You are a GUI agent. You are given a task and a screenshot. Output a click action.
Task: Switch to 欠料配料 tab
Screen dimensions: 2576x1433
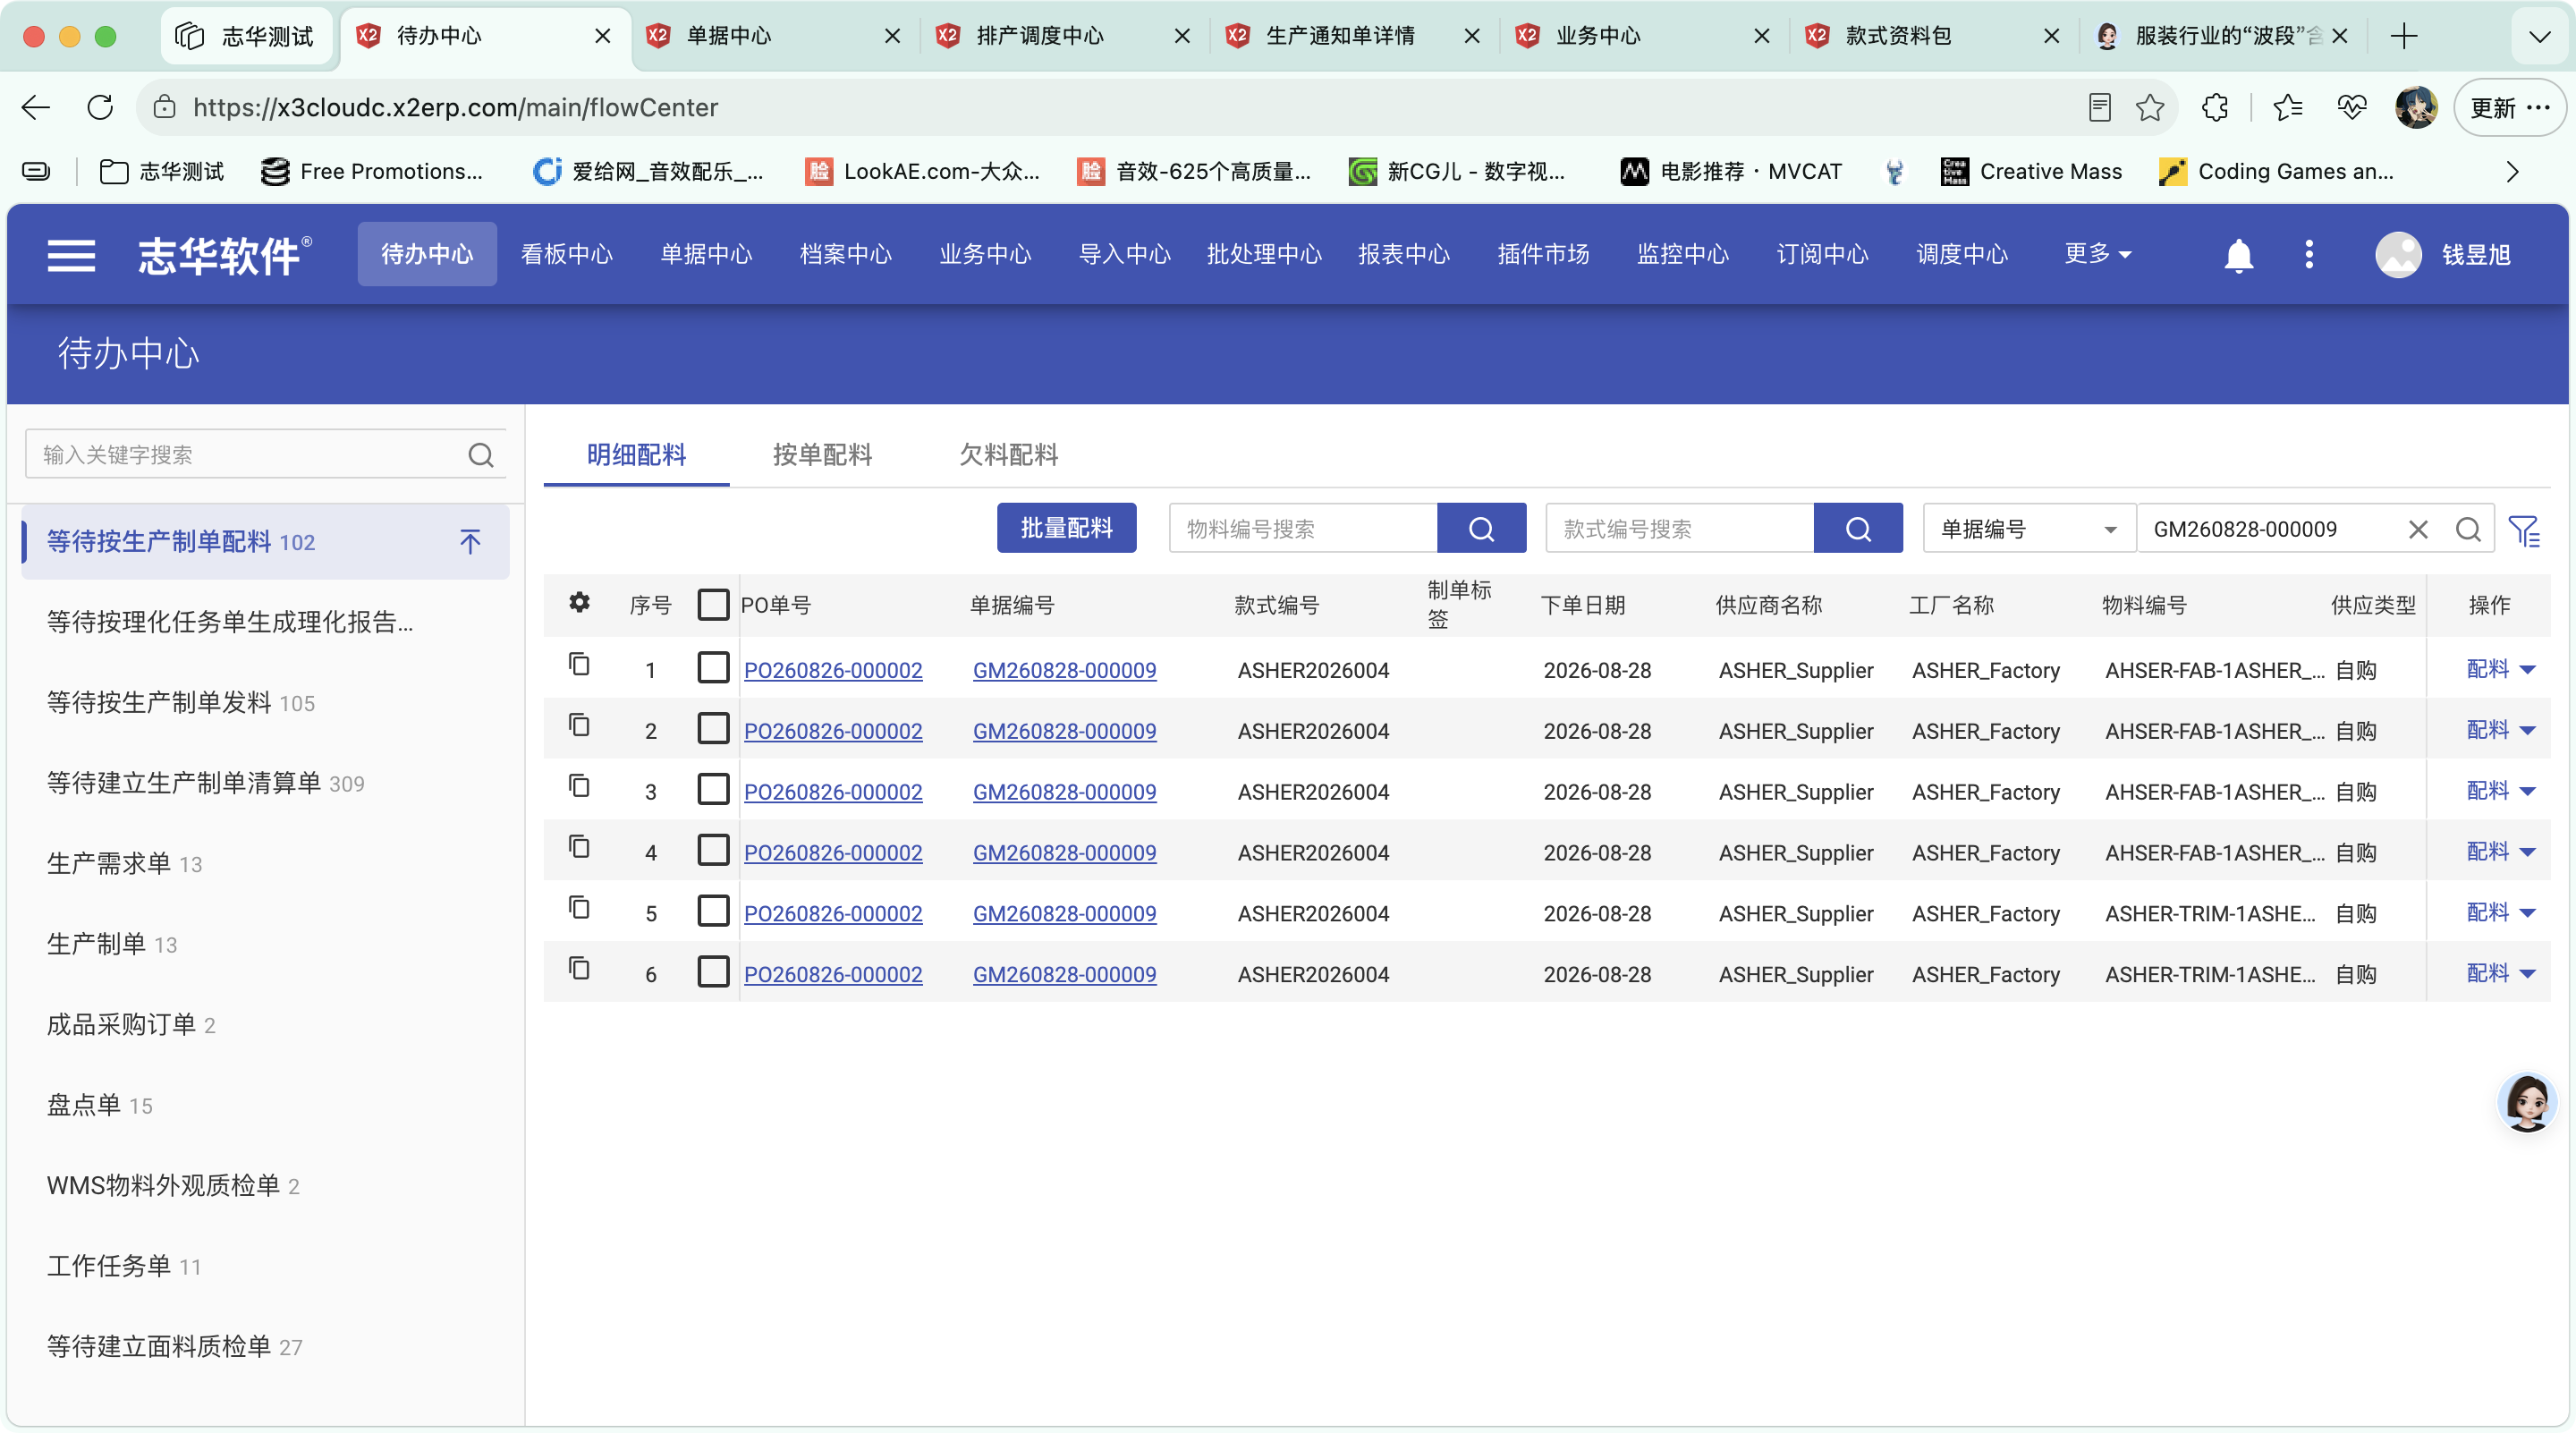(1008, 455)
